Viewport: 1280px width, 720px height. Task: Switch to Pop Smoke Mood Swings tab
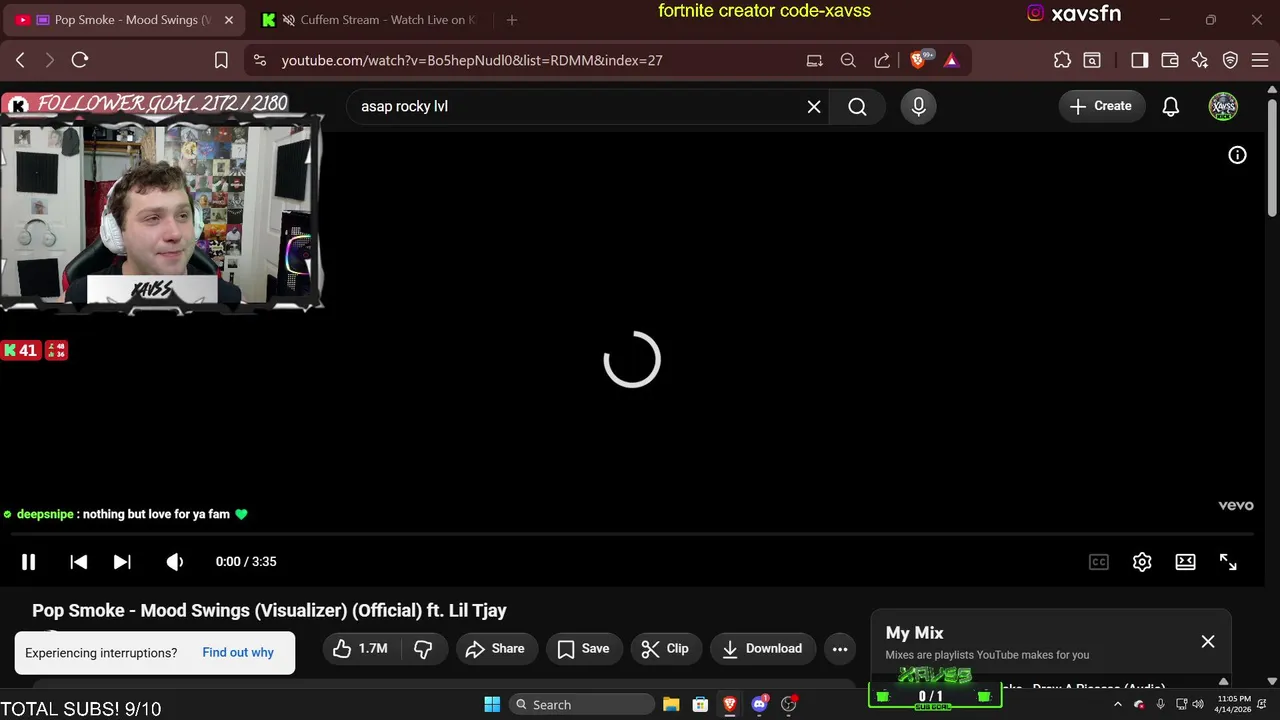click(x=124, y=20)
